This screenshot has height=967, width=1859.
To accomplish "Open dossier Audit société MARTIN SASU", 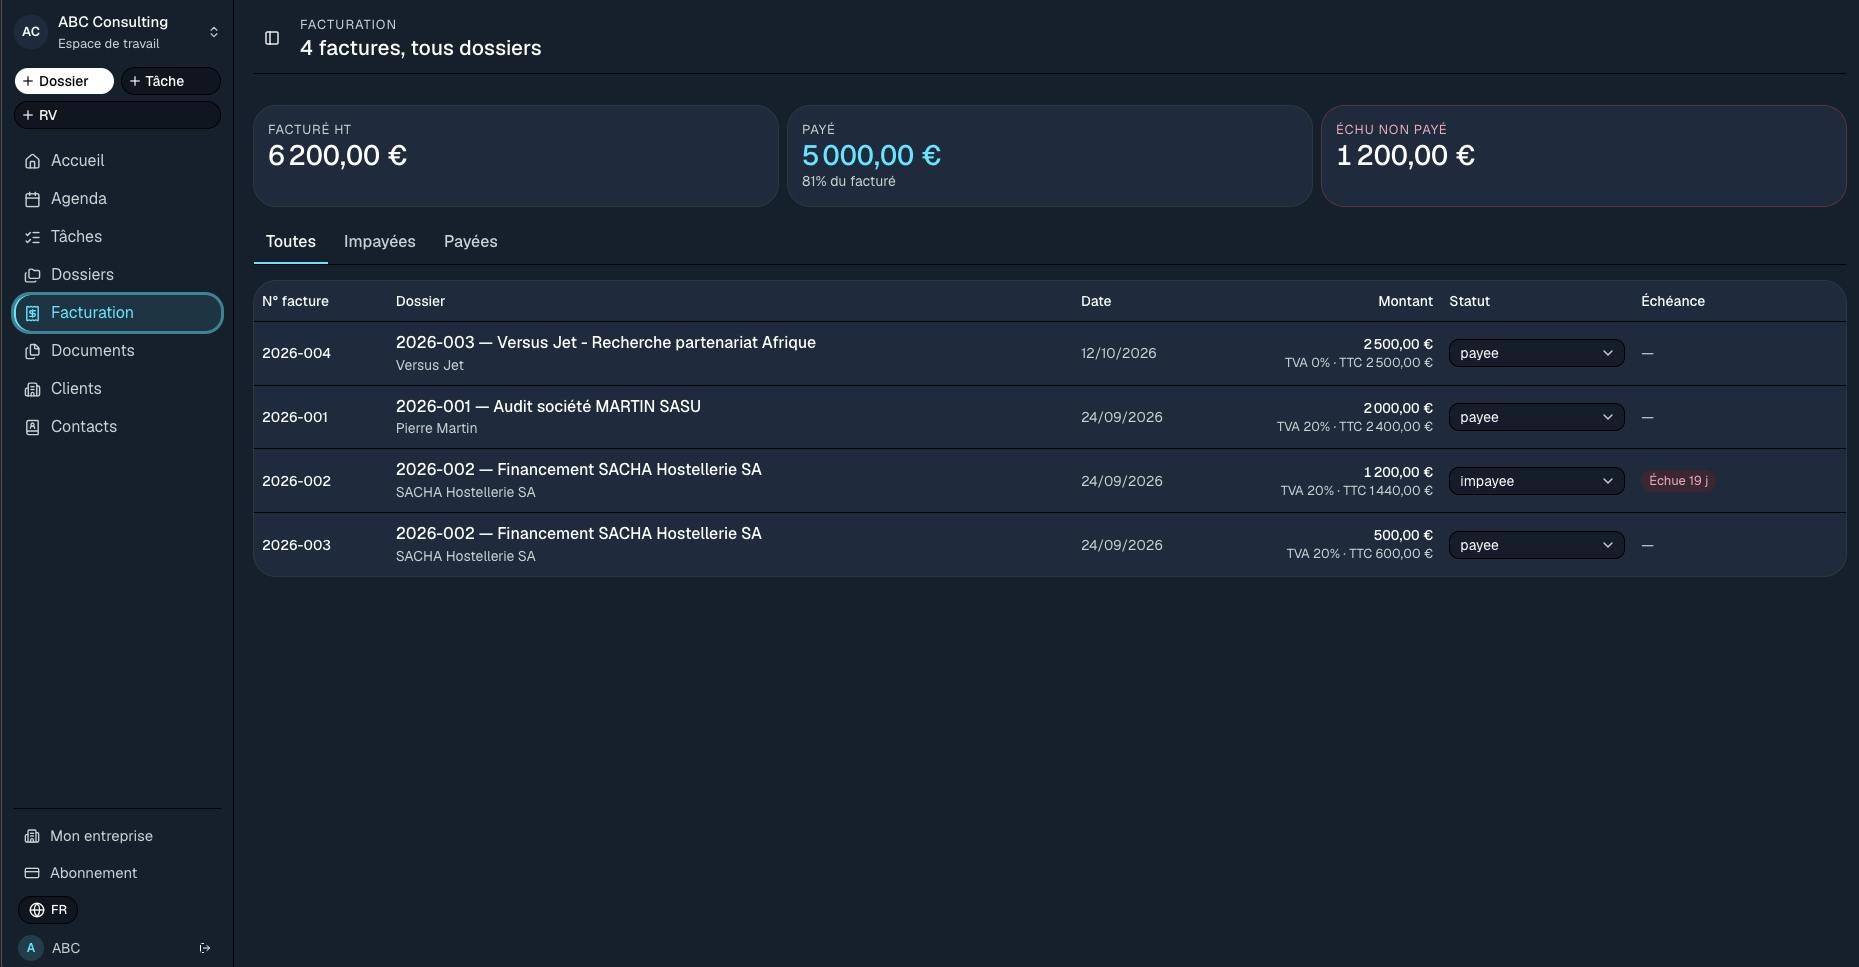I will click(548, 407).
